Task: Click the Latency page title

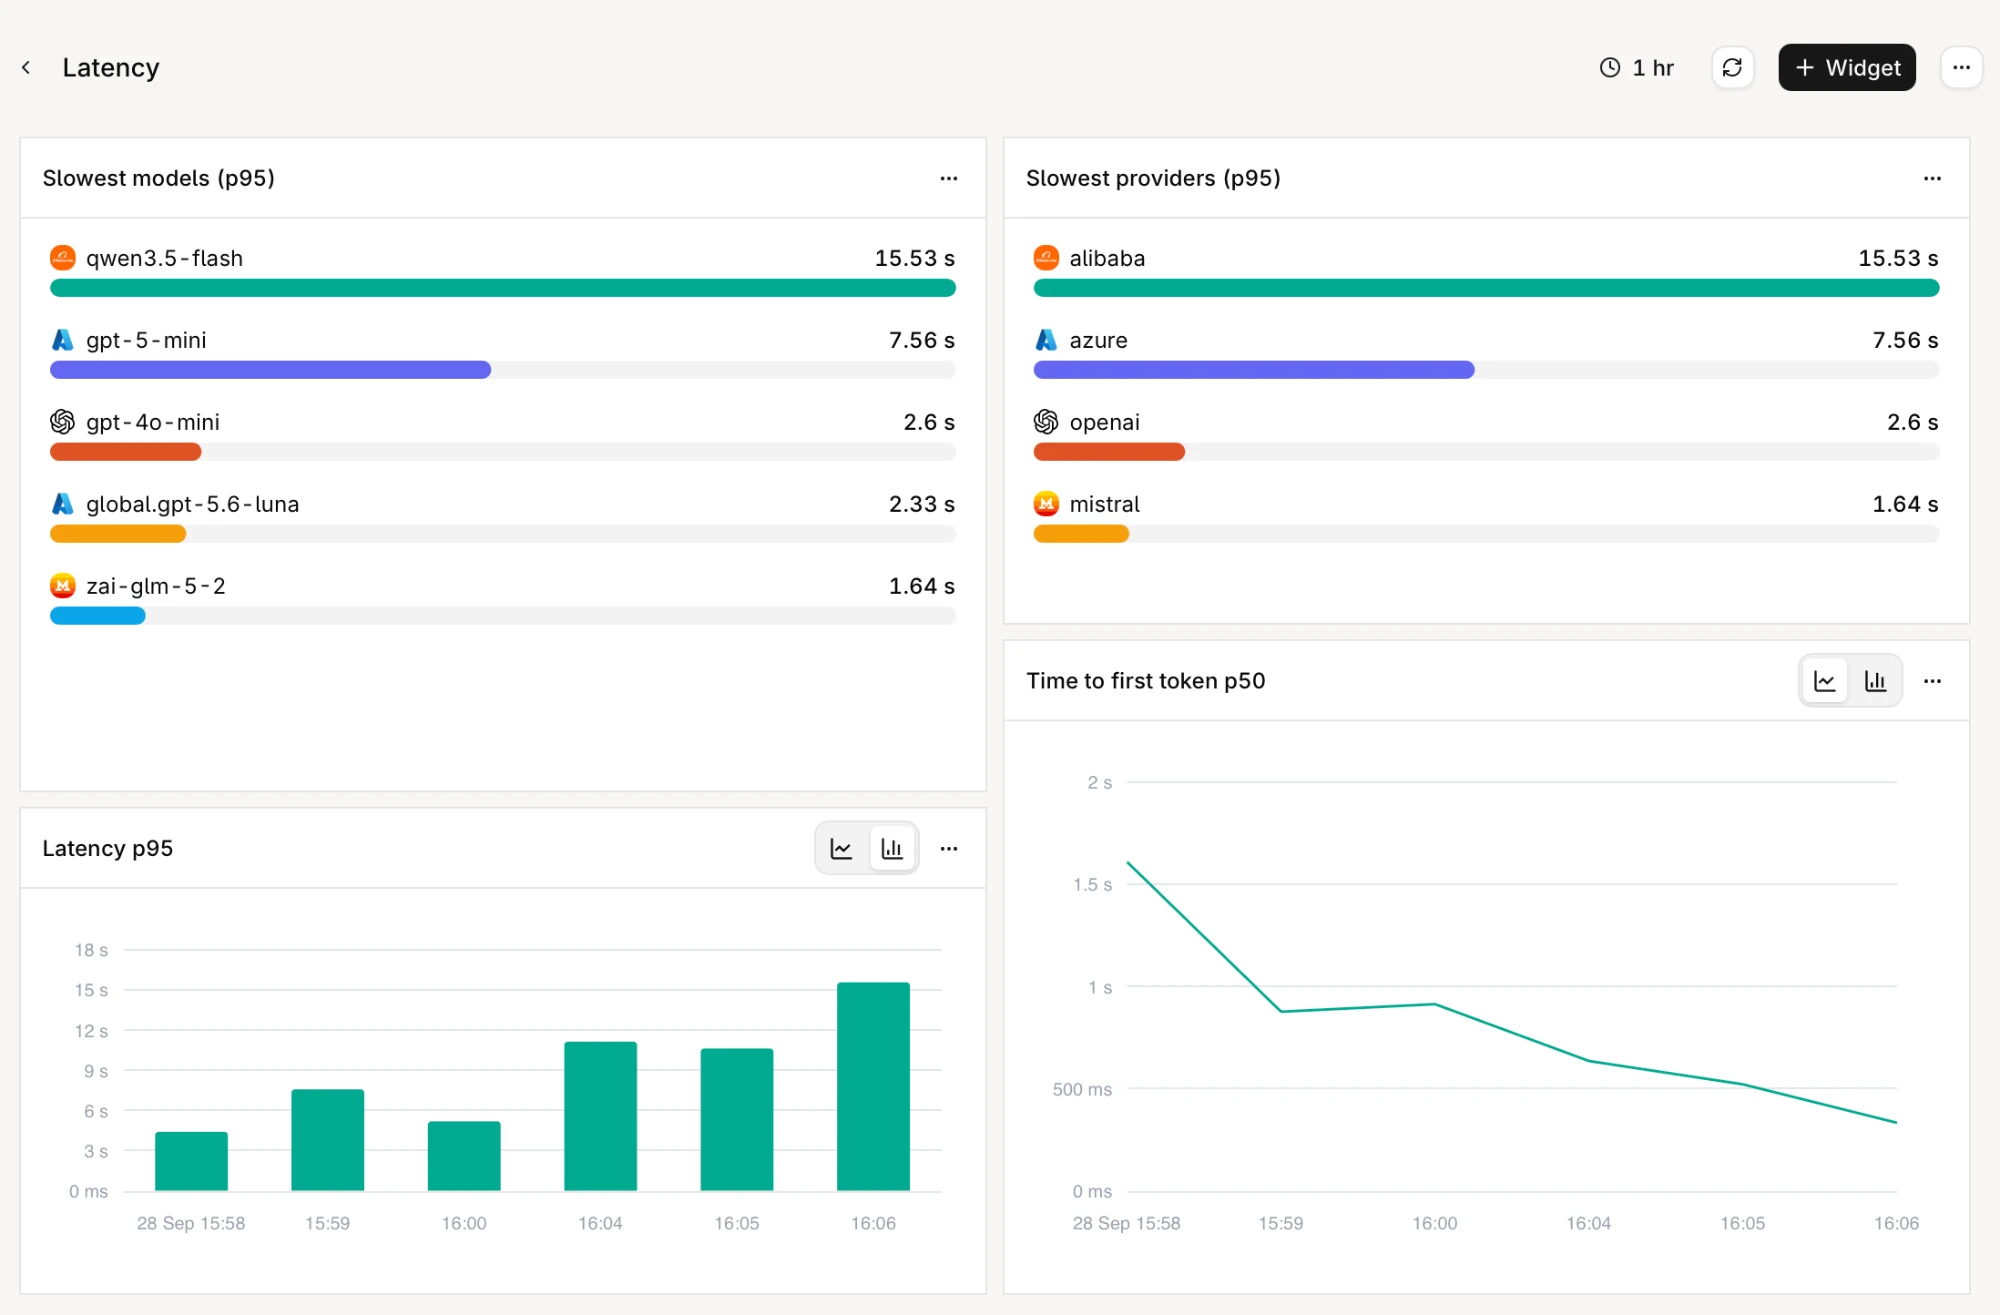Action: (111, 67)
